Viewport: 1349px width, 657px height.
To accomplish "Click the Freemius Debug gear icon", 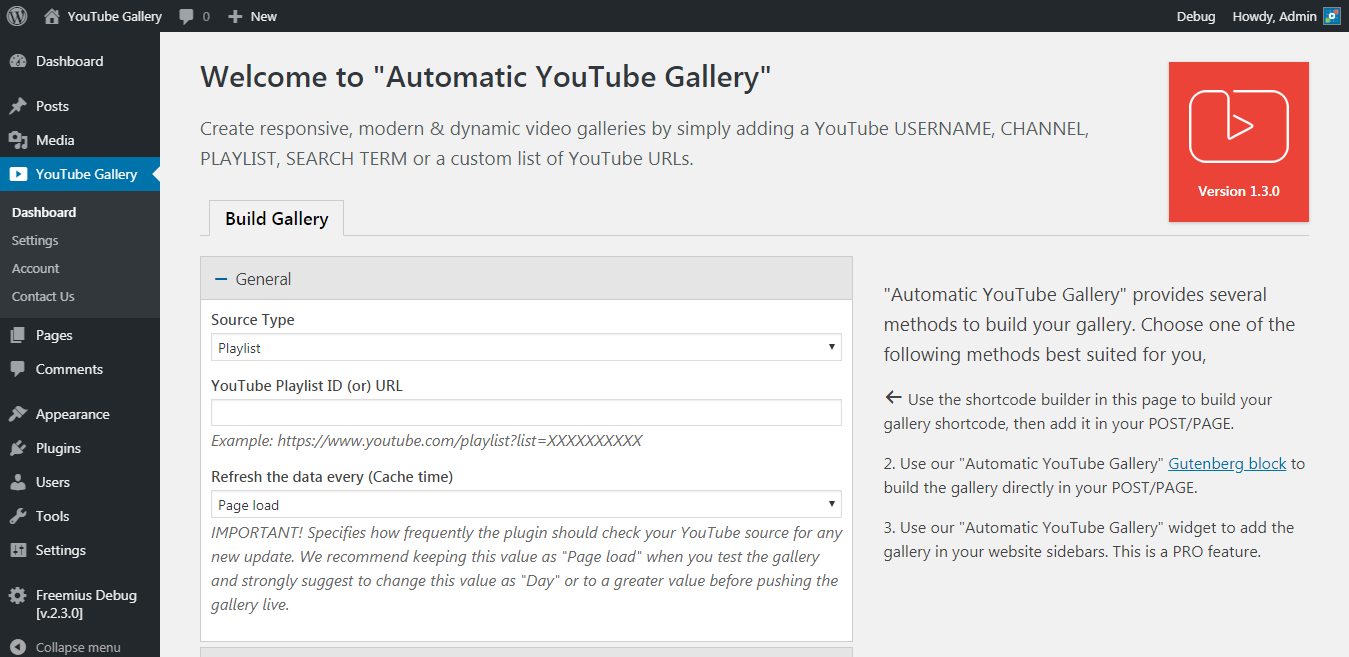I will pyautogui.click(x=18, y=596).
